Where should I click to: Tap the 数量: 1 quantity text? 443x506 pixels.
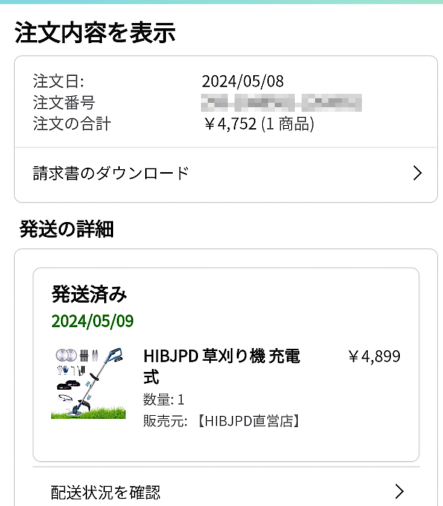tap(163, 399)
